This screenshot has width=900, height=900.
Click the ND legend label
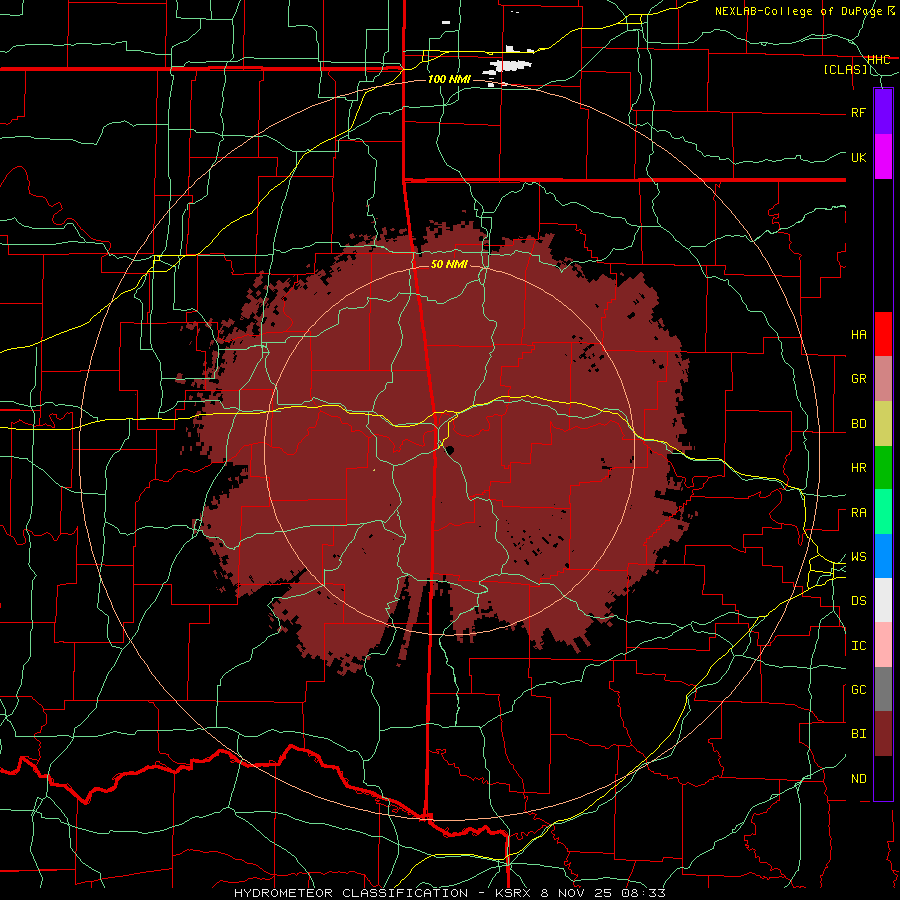pos(858,779)
